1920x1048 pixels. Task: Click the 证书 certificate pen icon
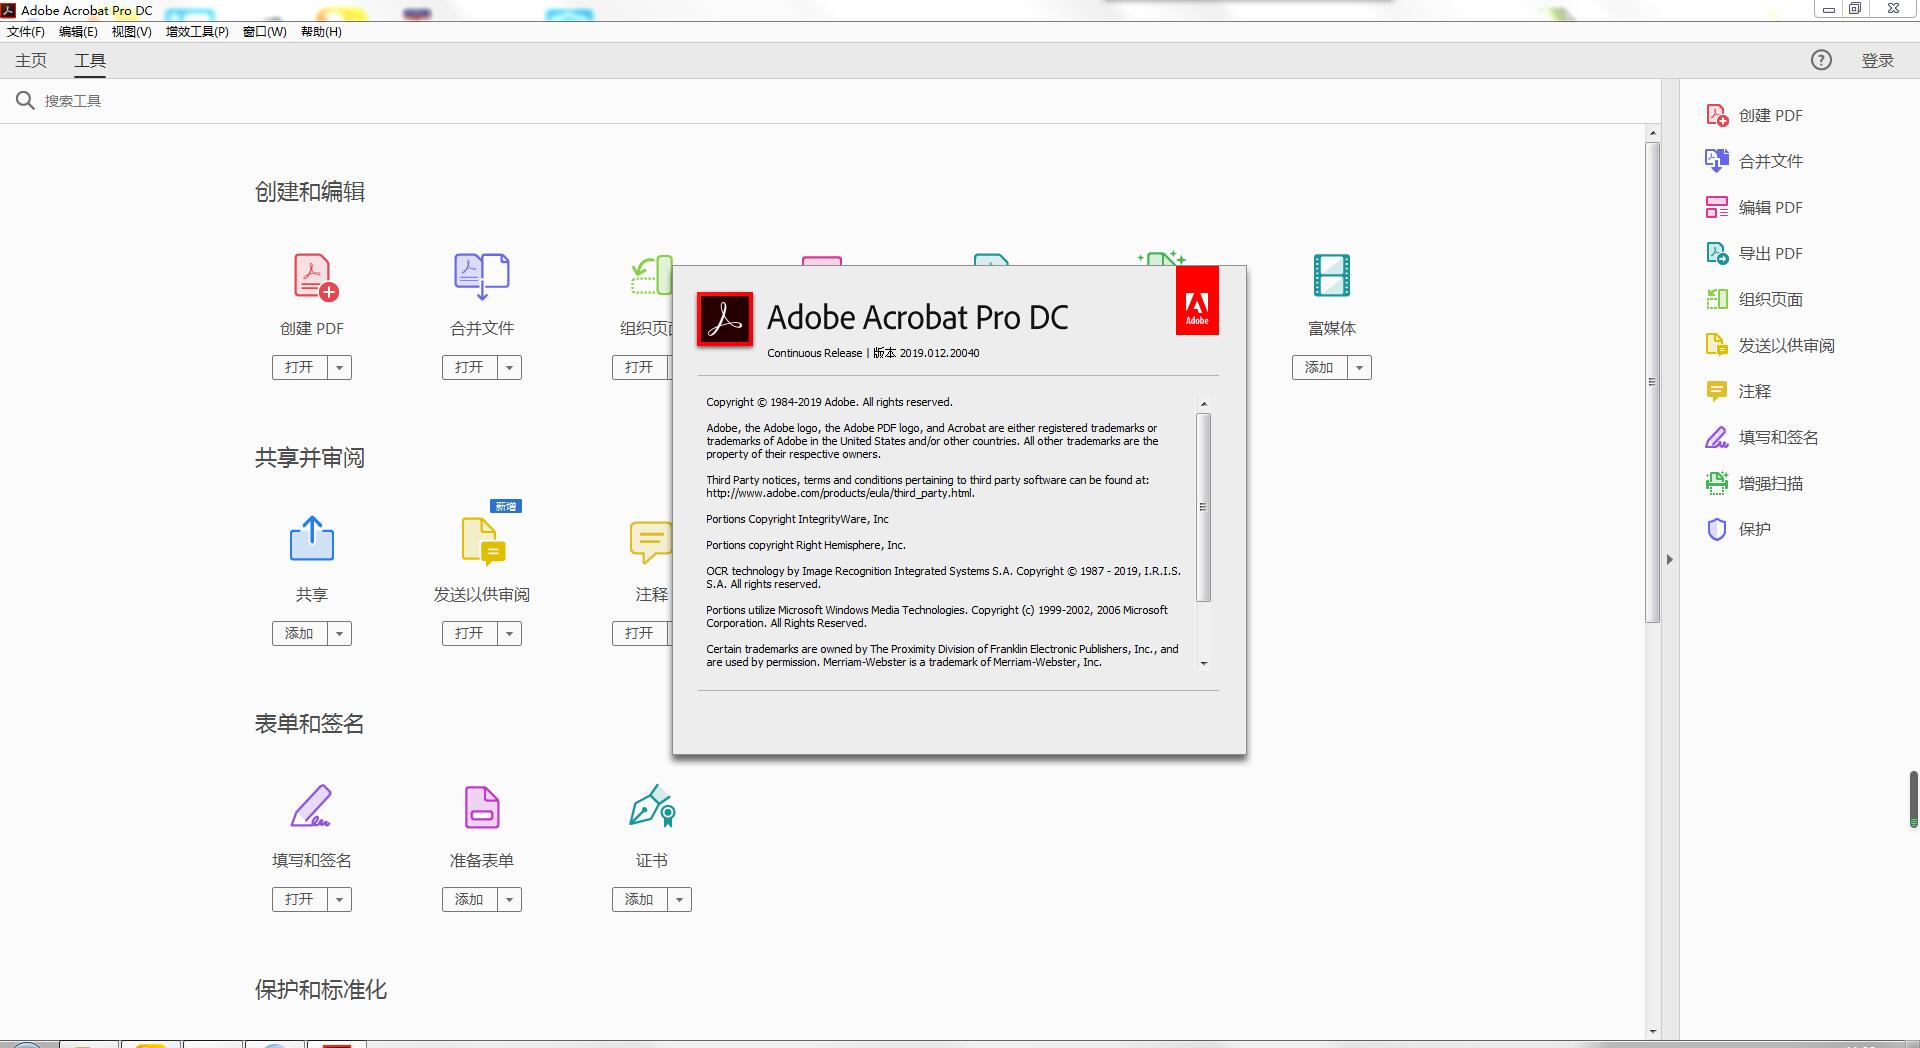[652, 805]
